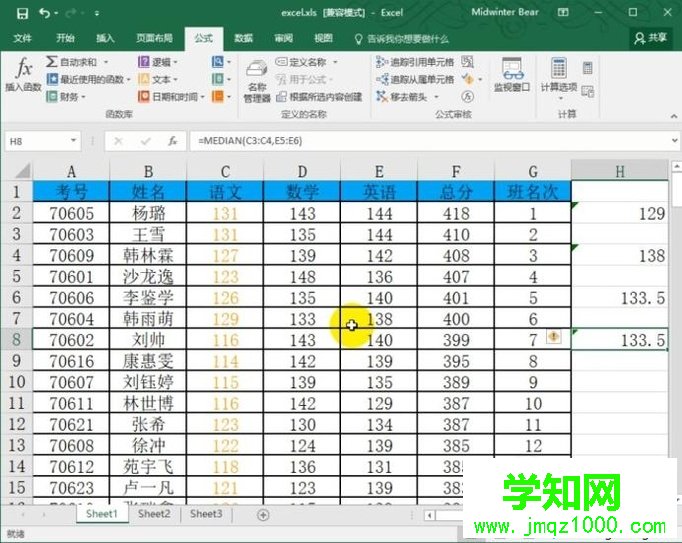Click Define Name icon

281,62
